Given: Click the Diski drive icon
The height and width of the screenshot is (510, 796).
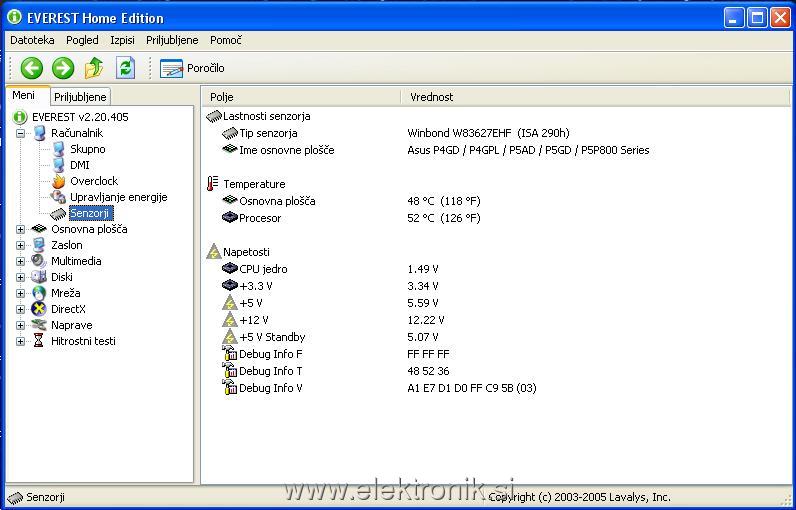Looking at the screenshot, I should pyautogui.click(x=39, y=277).
